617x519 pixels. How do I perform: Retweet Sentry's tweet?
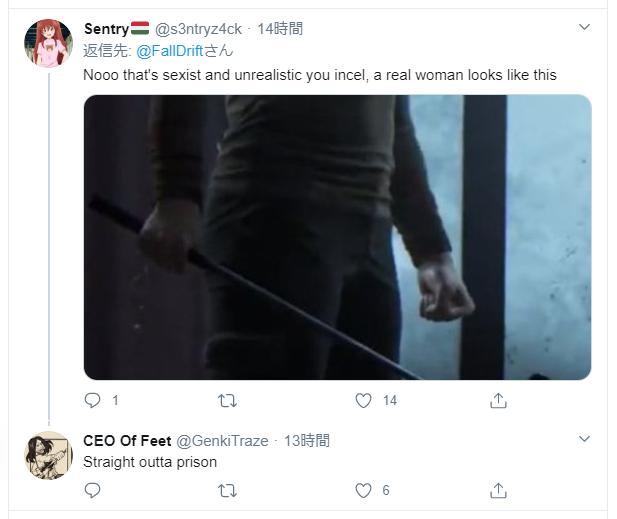pos(228,400)
